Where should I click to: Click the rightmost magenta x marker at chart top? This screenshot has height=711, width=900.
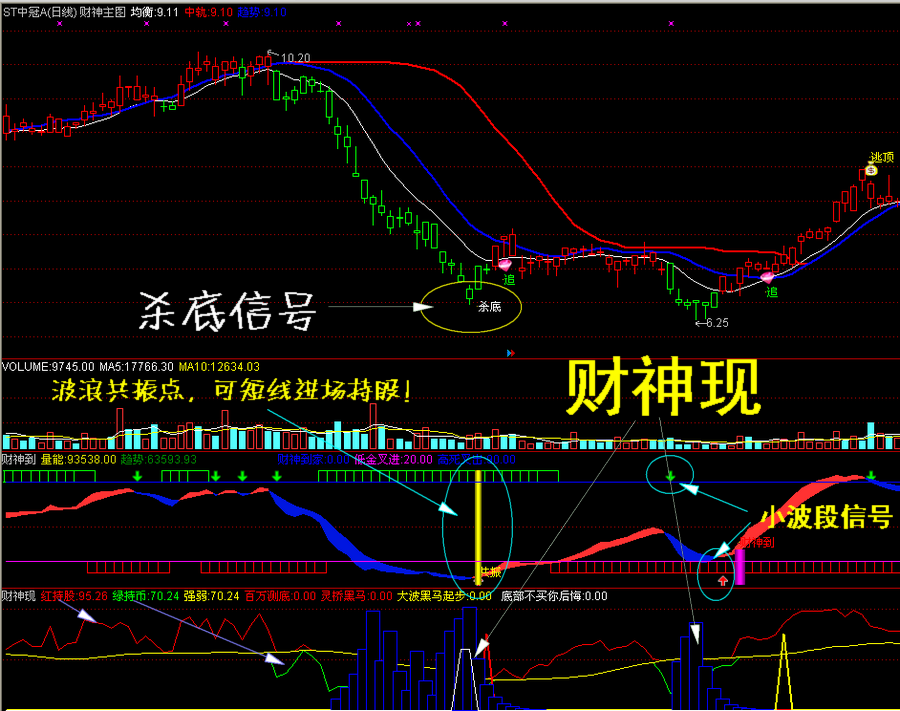671,24
